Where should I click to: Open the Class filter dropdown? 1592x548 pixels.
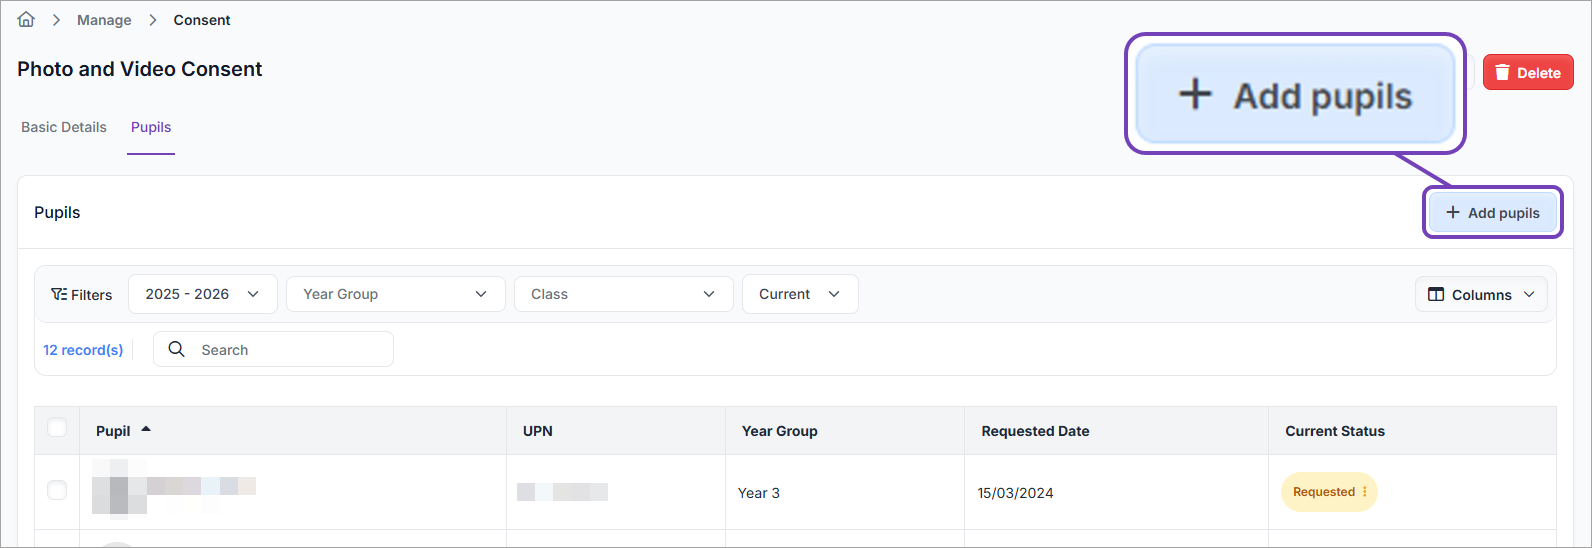(623, 294)
